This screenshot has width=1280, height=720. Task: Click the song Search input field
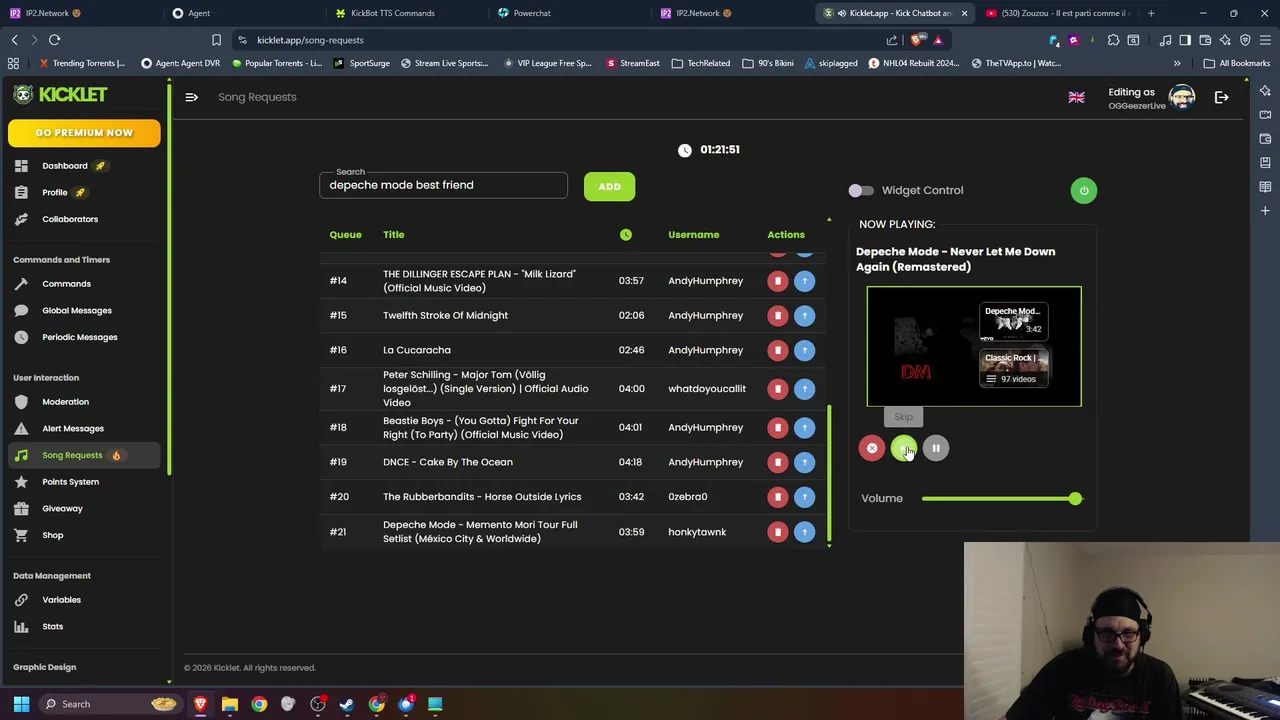[x=443, y=185]
